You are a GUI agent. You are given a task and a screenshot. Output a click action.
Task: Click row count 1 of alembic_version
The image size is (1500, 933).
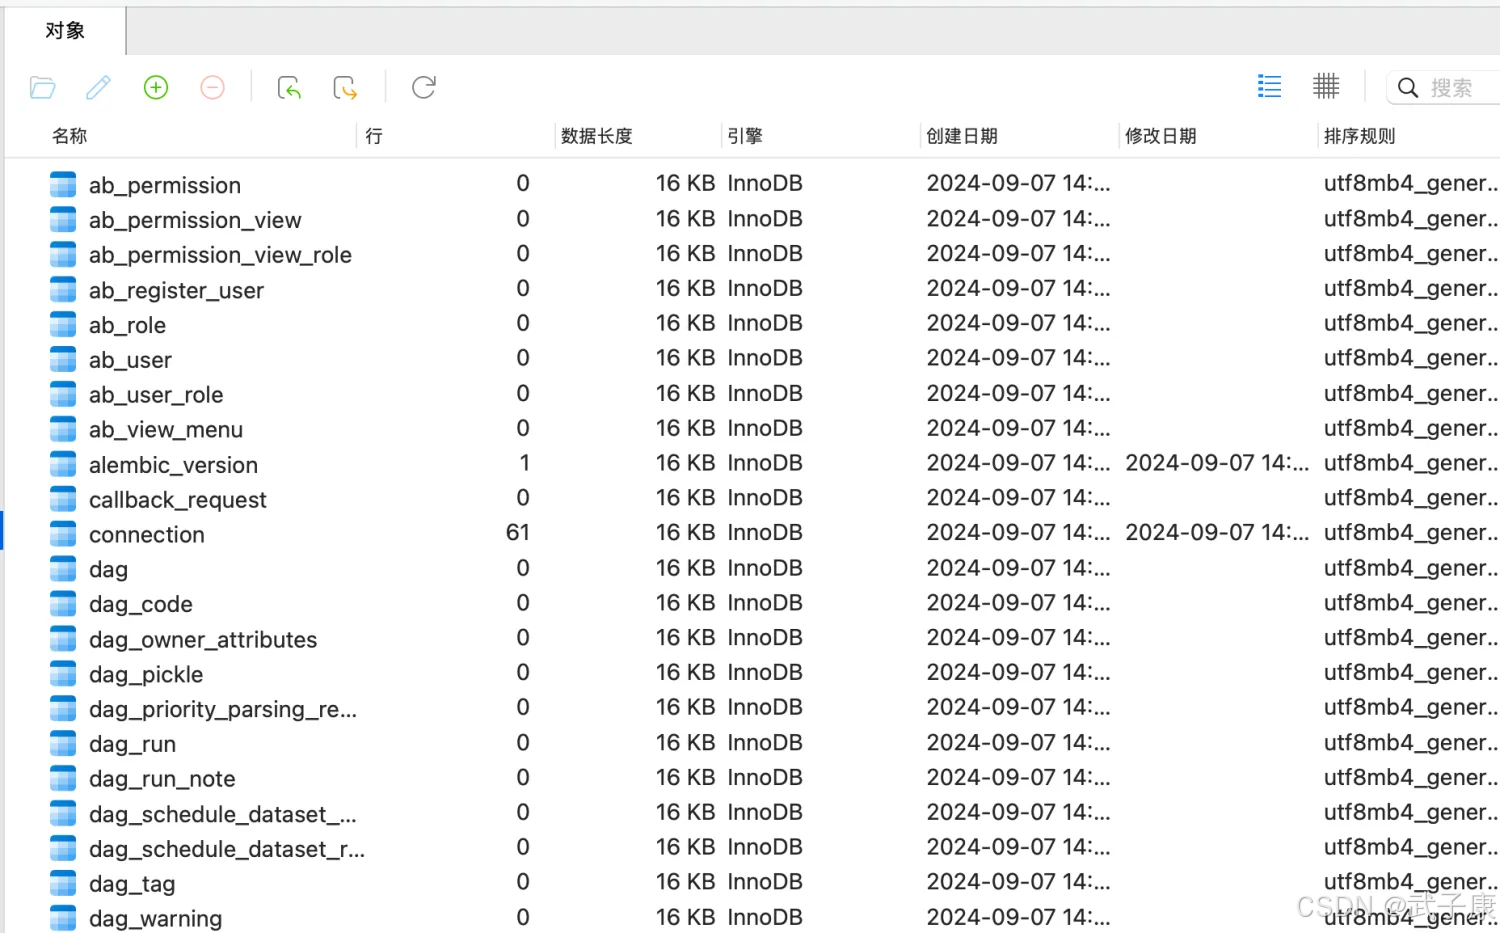pos(524,463)
